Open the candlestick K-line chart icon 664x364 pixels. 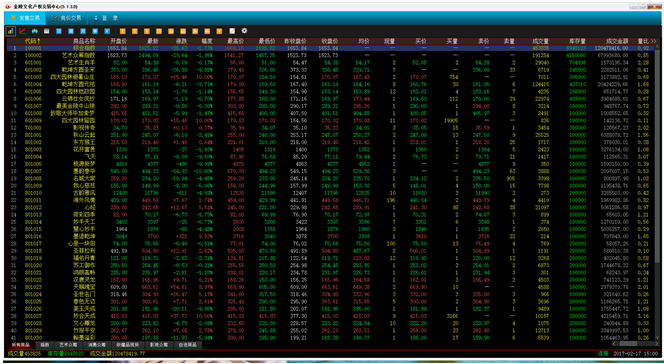[x=35, y=31]
